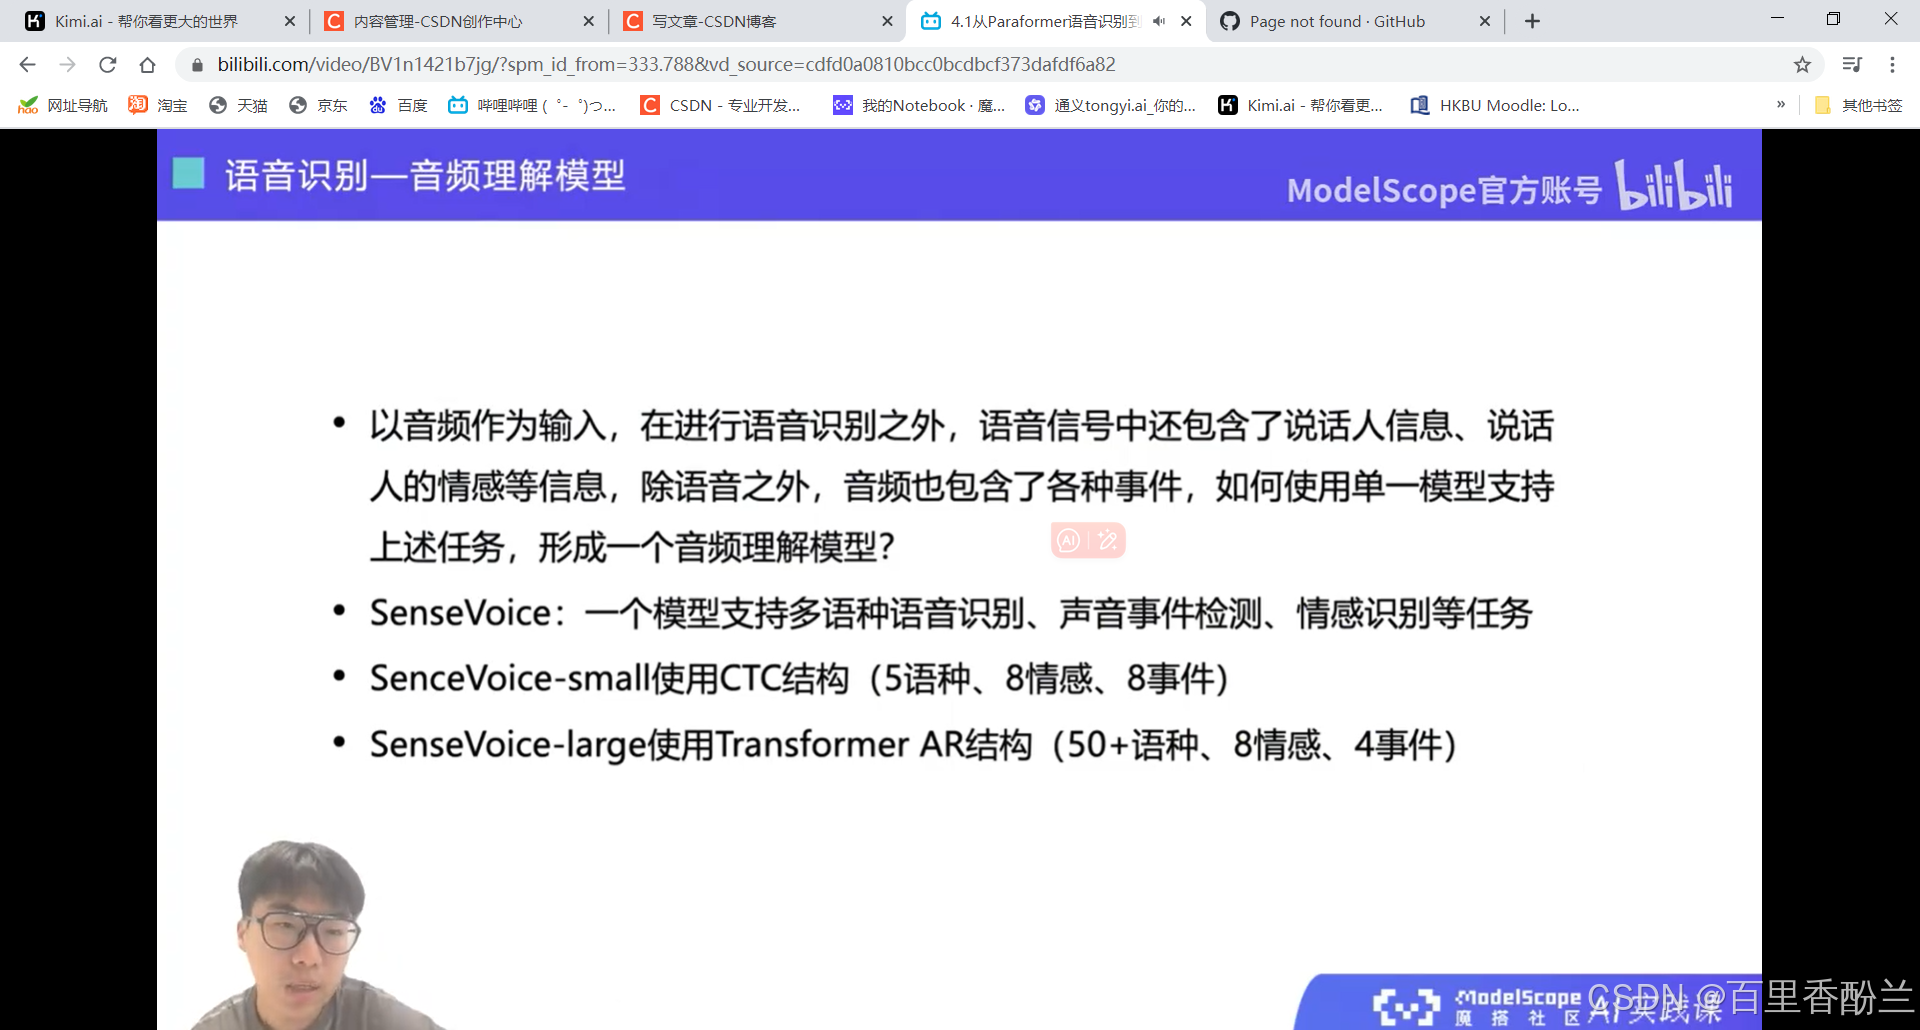
Task: Open the 京东 bookmark
Action: pos(318,105)
